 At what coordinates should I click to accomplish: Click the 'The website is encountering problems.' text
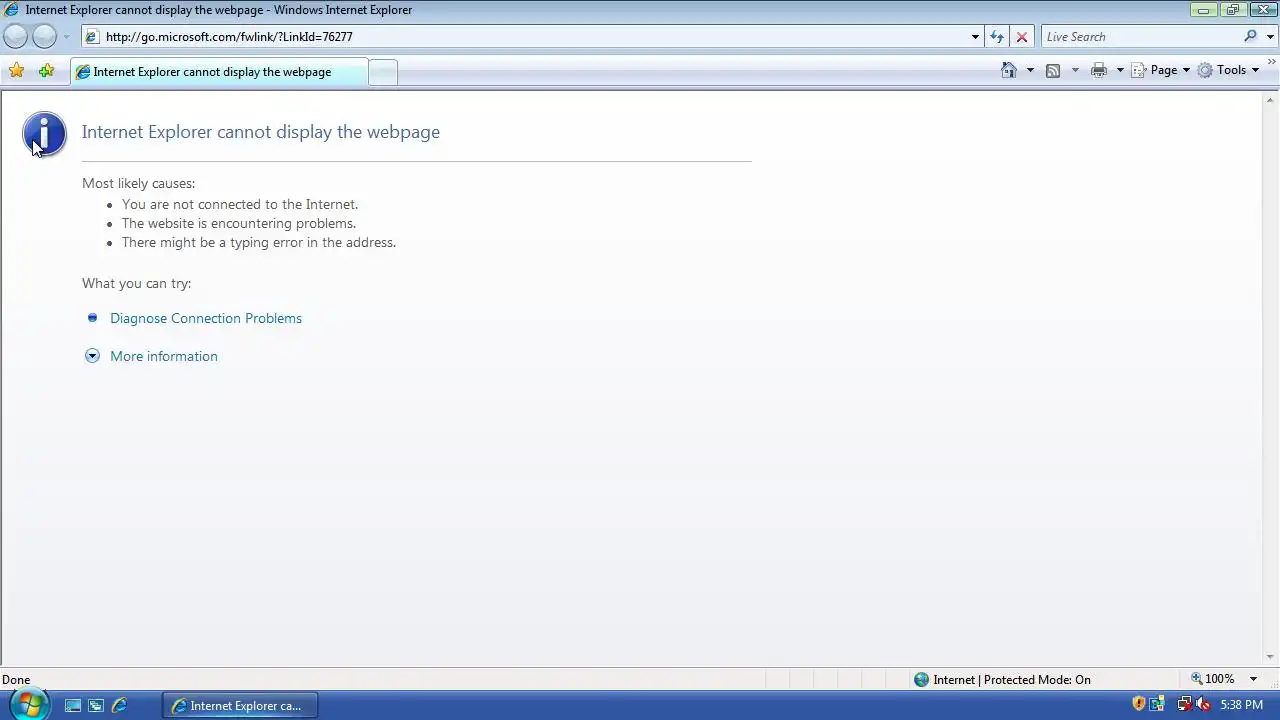click(x=239, y=223)
